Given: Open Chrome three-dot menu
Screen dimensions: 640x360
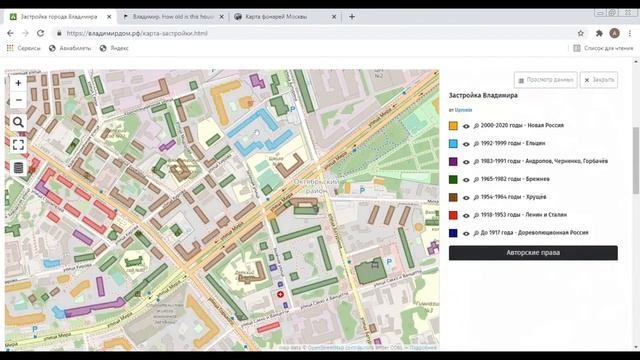Looking at the screenshot, I should coord(630,33).
